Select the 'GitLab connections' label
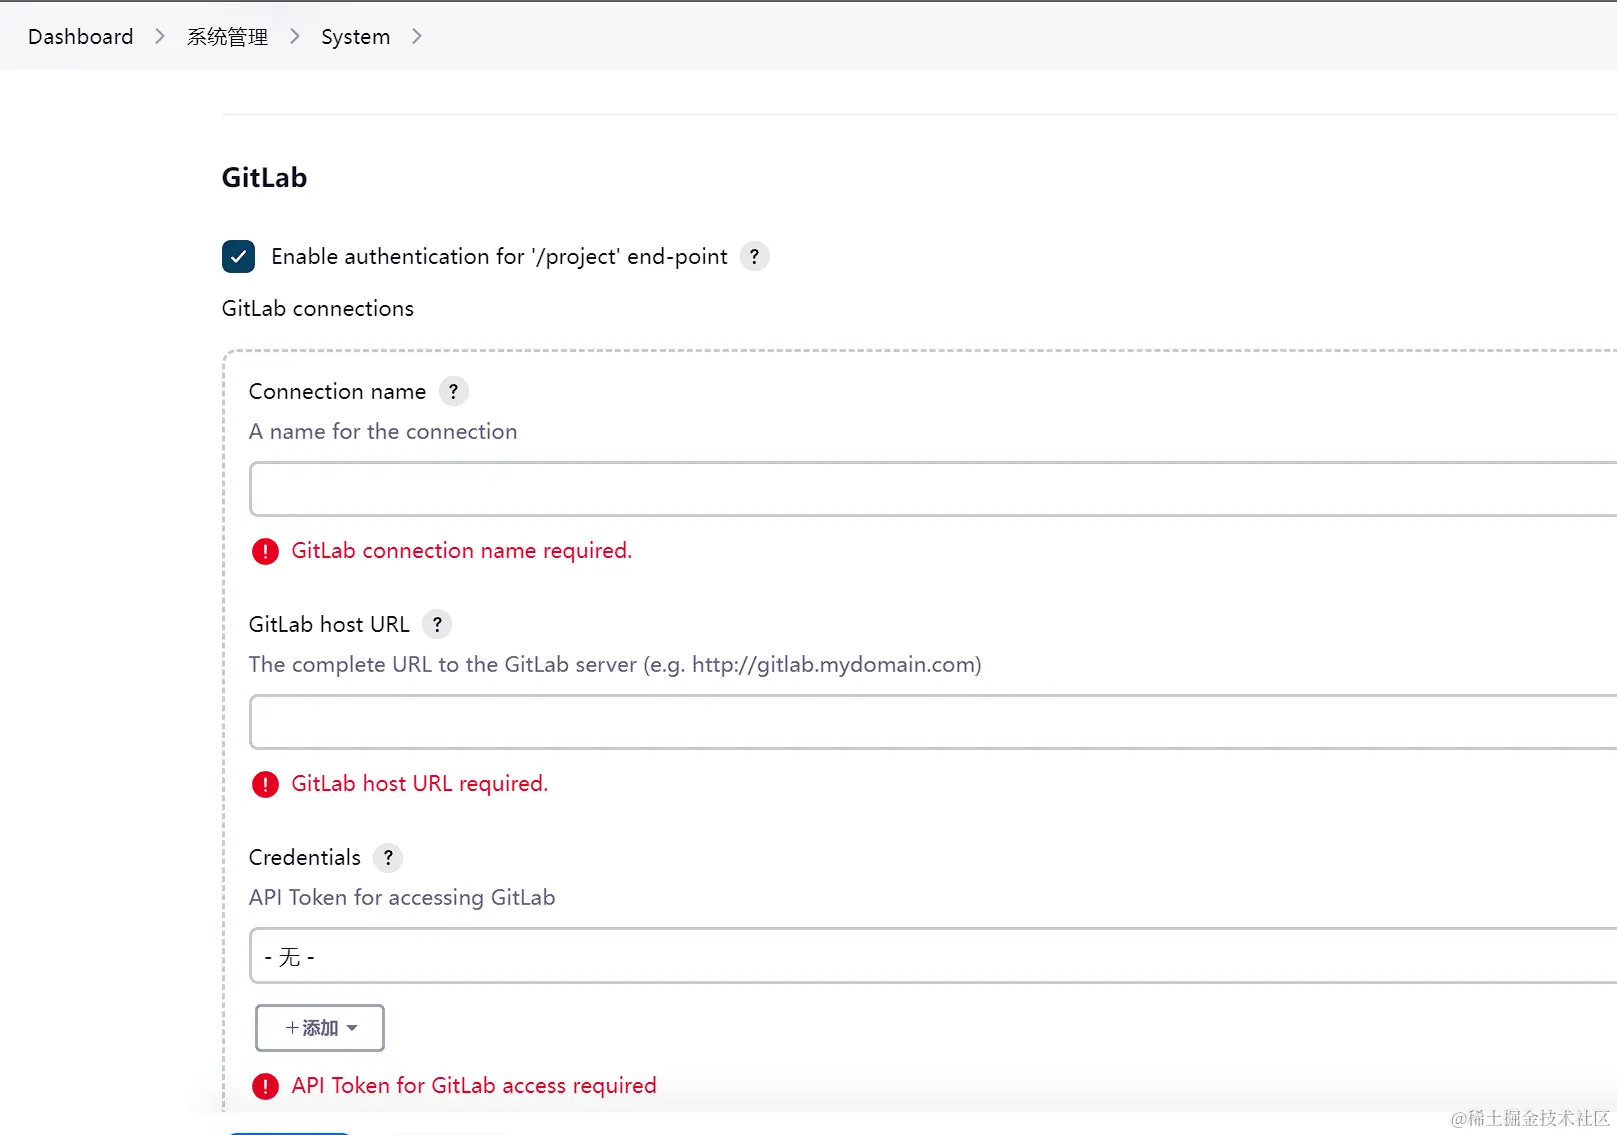 (x=317, y=309)
